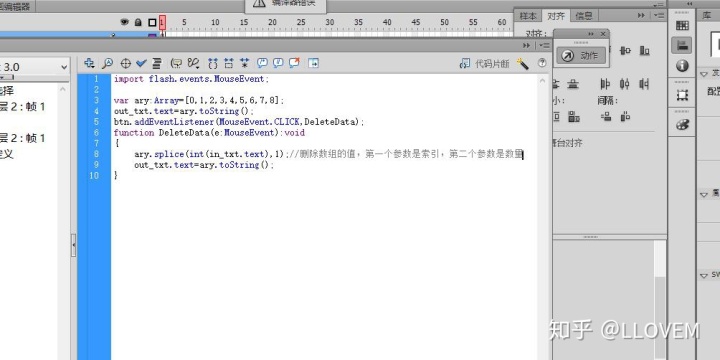Click the 动作 Actions button
The width and height of the screenshot is (720, 360).
(x=581, y=56)
